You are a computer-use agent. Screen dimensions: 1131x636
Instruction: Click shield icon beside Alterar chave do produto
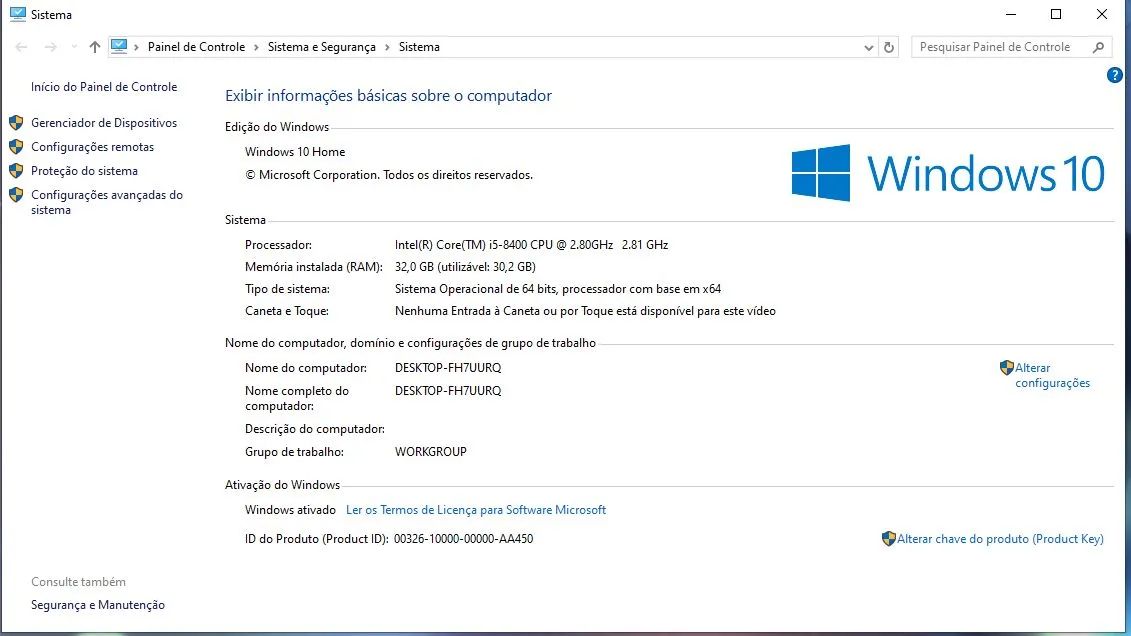[889, 539]
